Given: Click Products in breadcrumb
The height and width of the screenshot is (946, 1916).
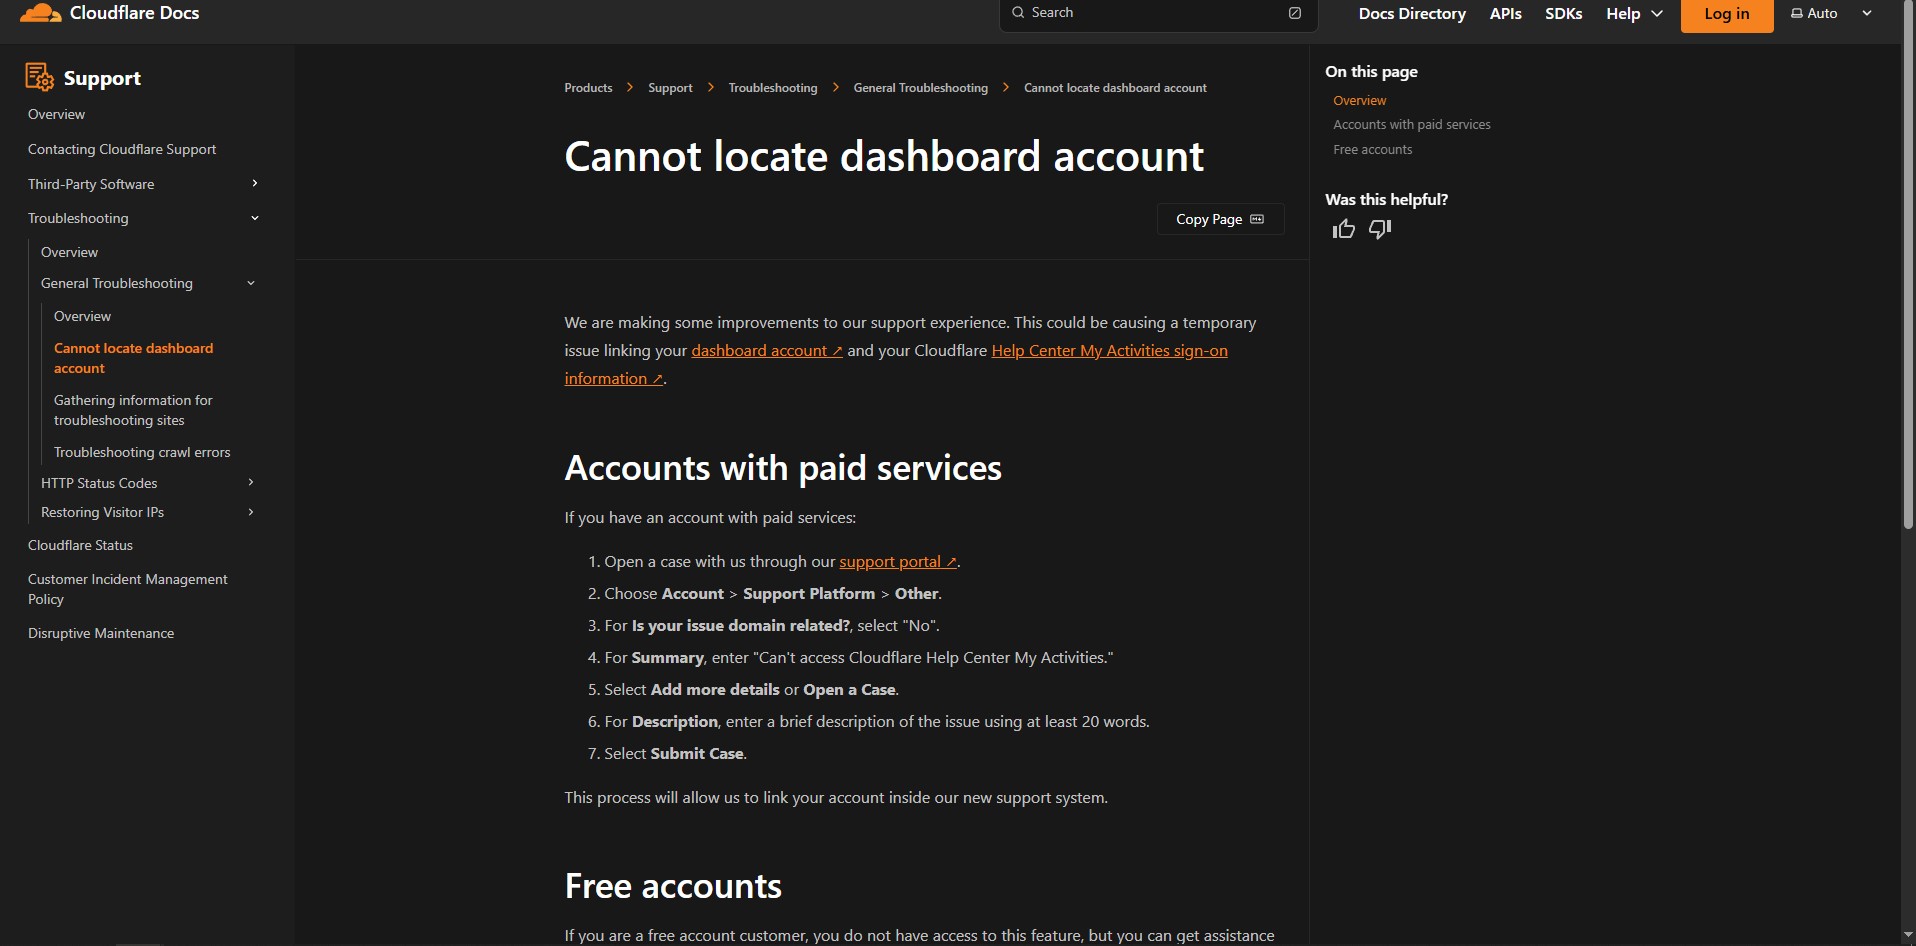Looking at the screenshot, I should pyautogui.click(x=588, y=88).
